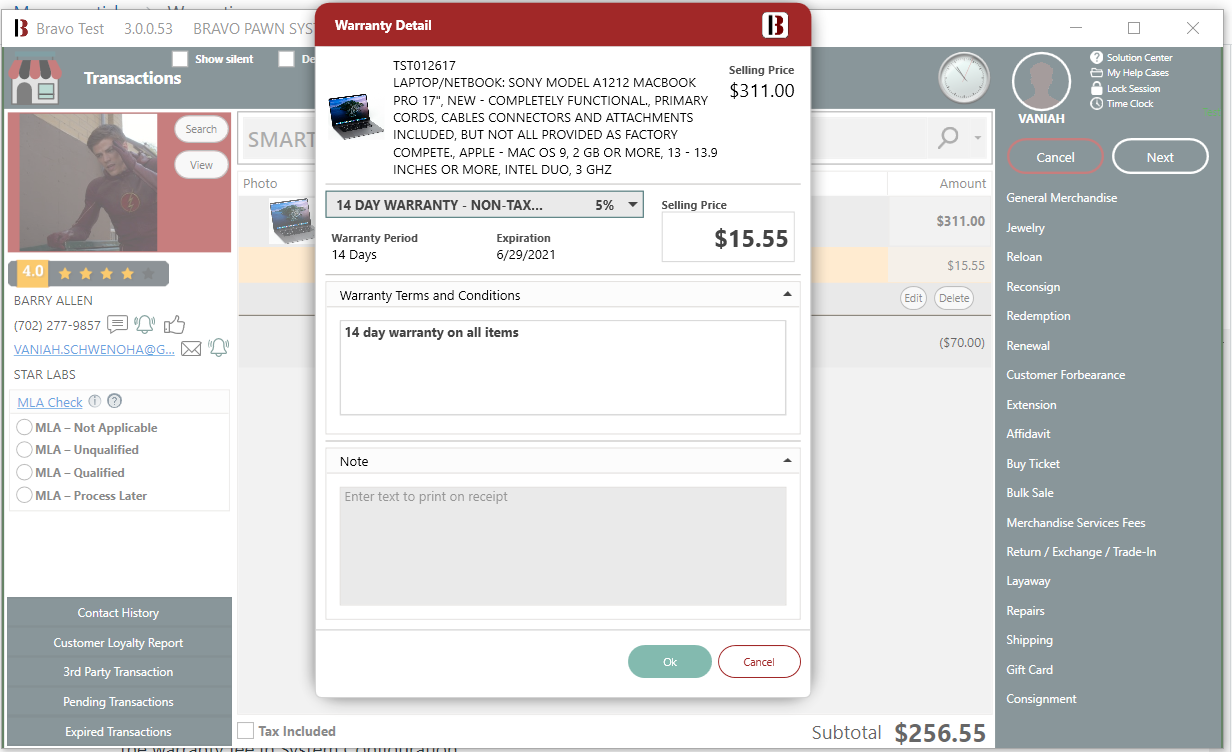Click the Bravo logo in Warranty Detail header
This screenshot has width=1232, height=752.
pos(775,25)
